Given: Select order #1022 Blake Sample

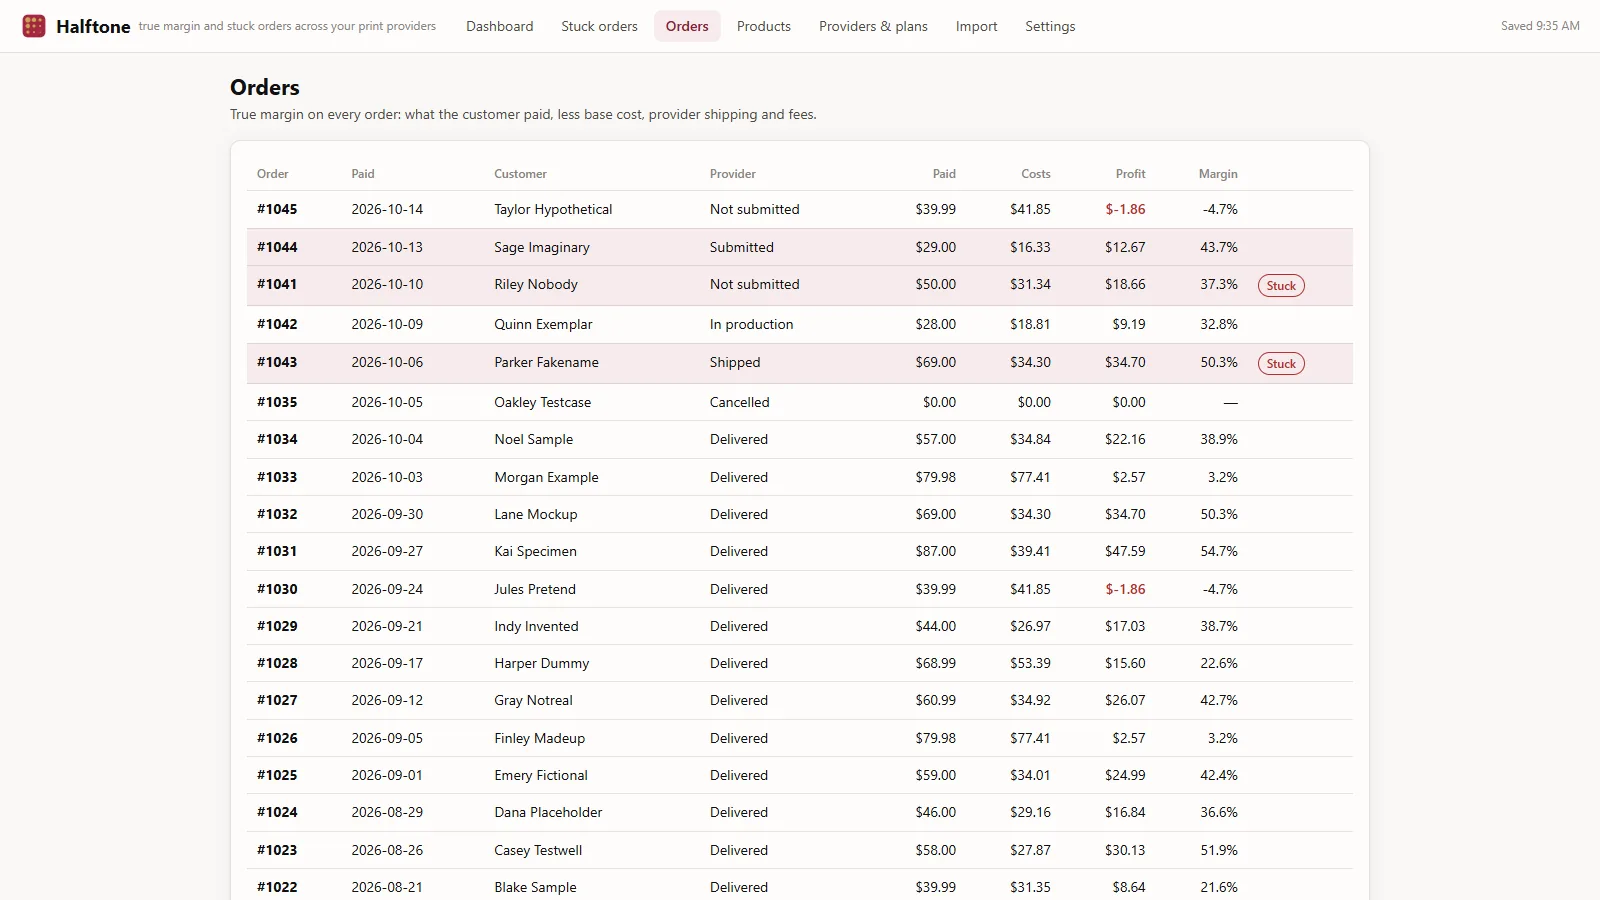Looking at the screenshot, I should click(x=800, y=887).
